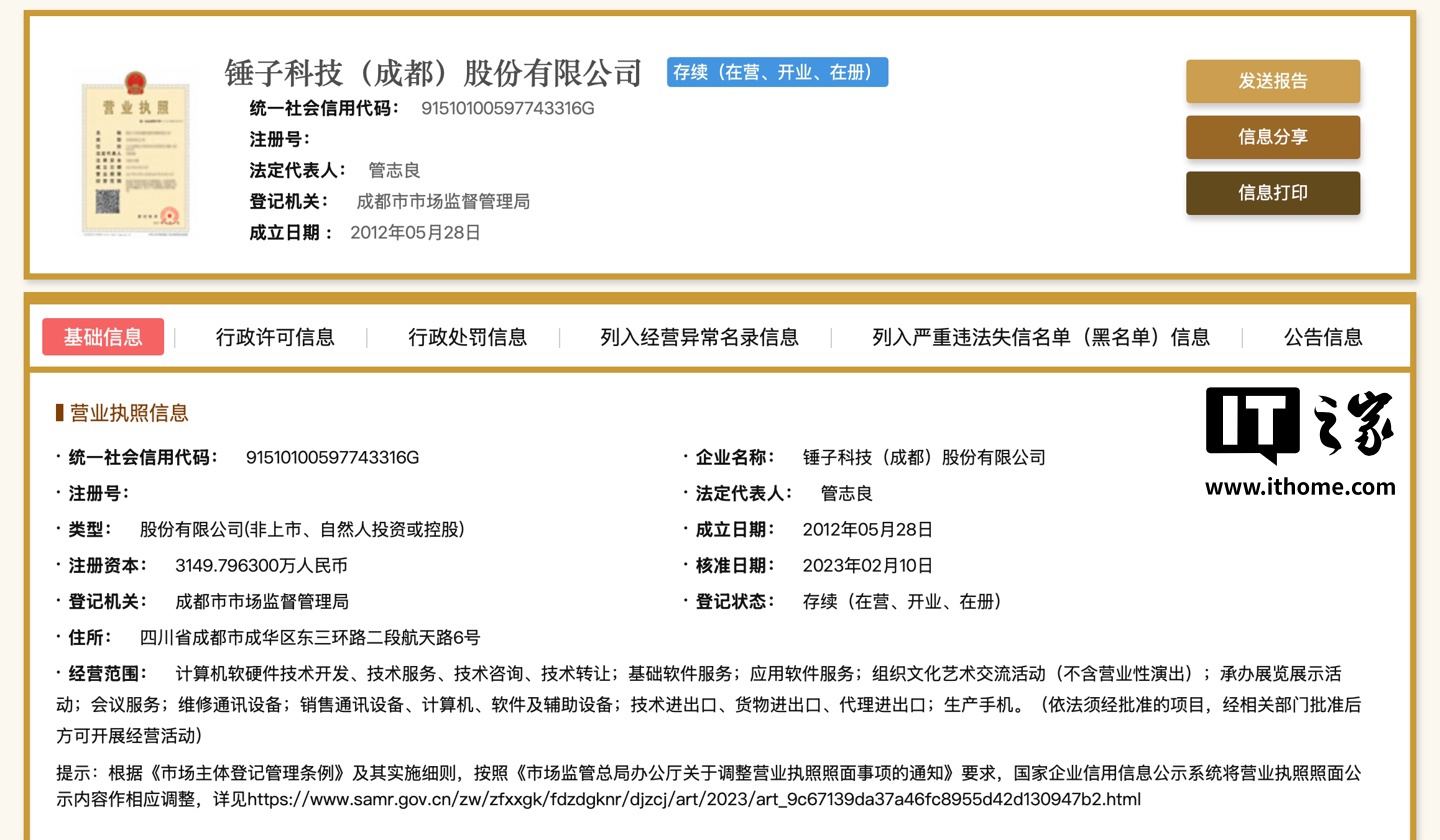Switch to the 行政许可信息 tab
This screenshot has height=840, width=1440.
tap(275, 337)
